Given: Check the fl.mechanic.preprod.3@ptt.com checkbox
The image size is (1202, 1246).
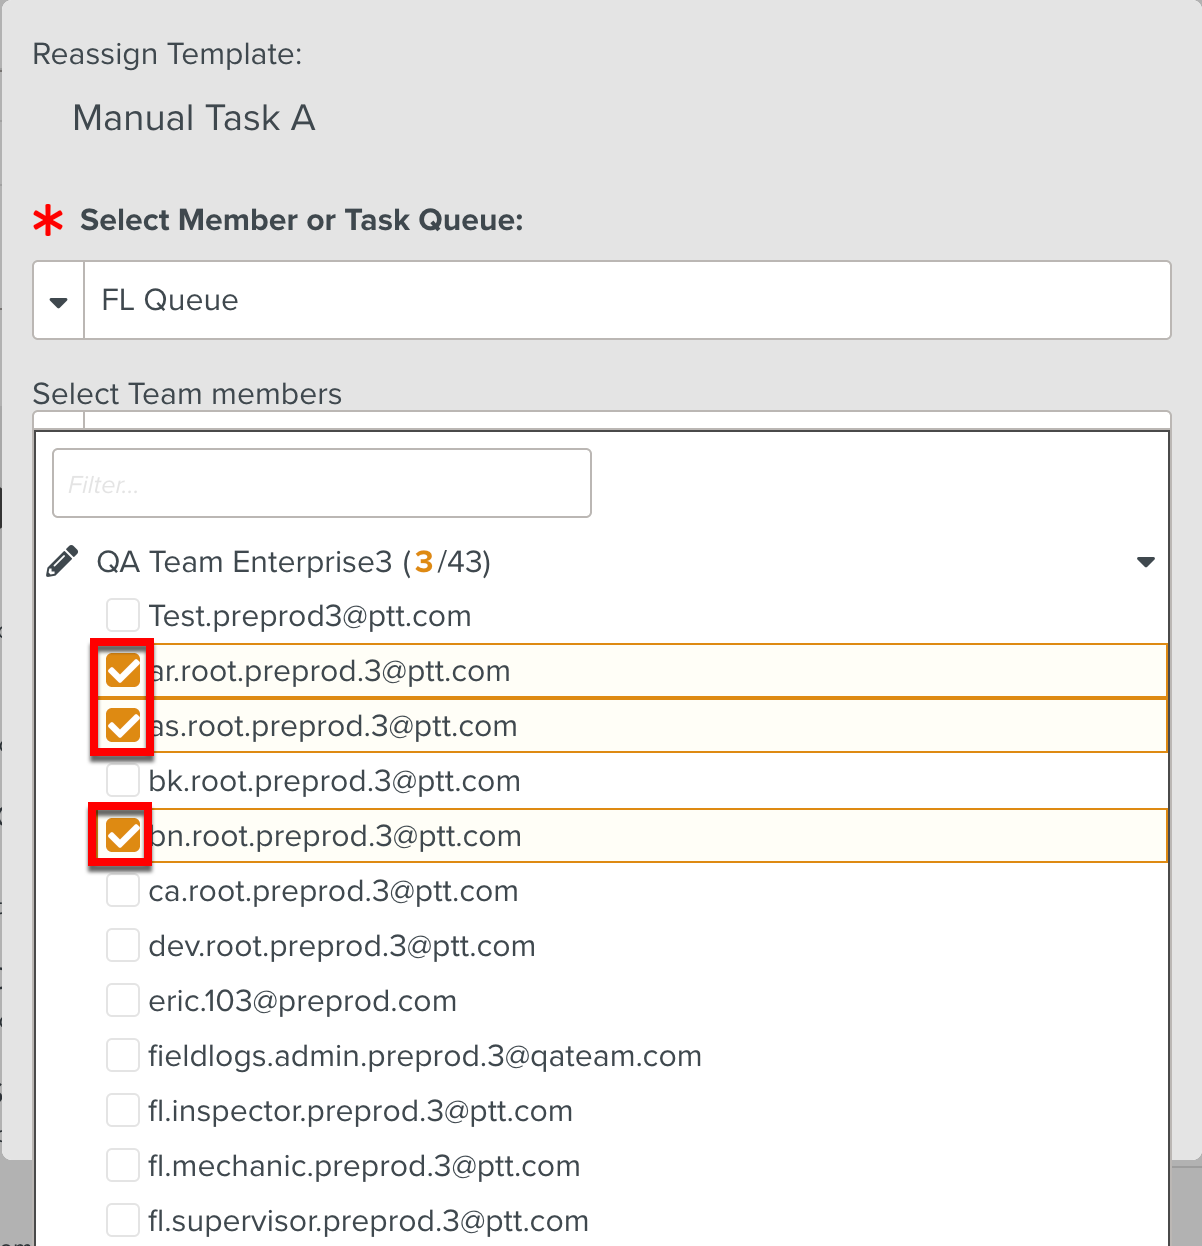Looking at the screenshot, I should click(123, 1166).
